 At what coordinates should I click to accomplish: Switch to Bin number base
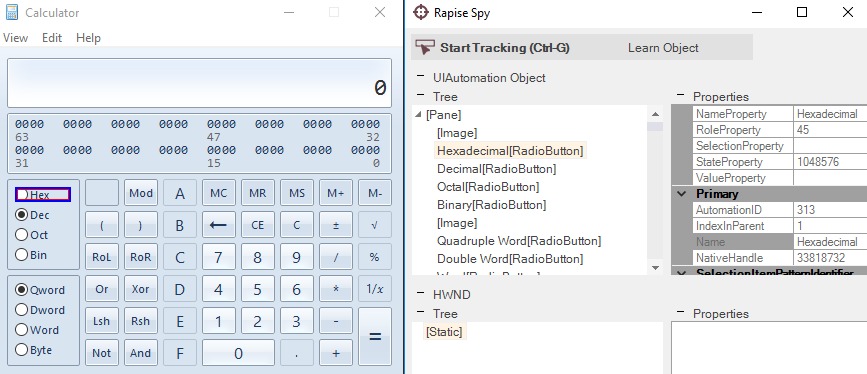pyautogui.click(x=31, y=255)
